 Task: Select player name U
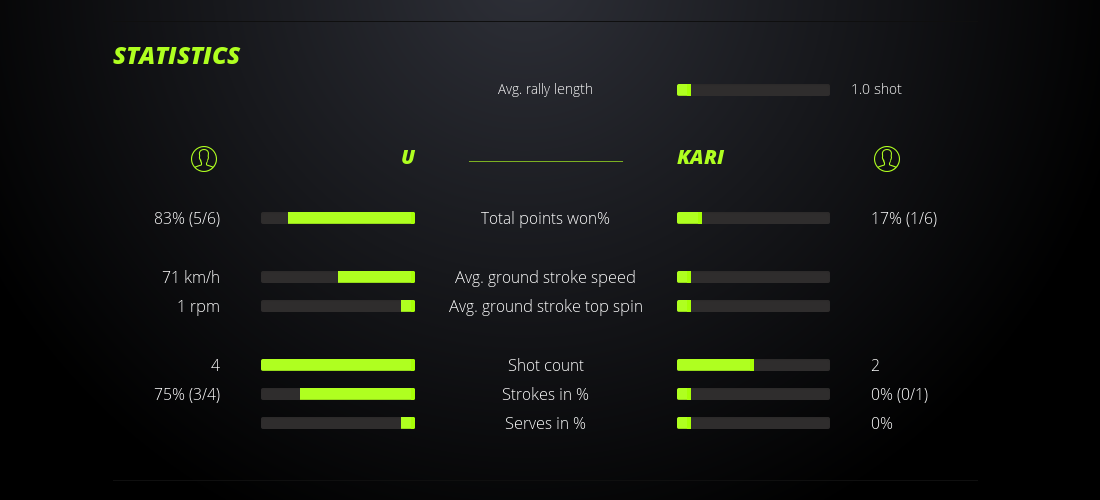(x=408, y=157)
